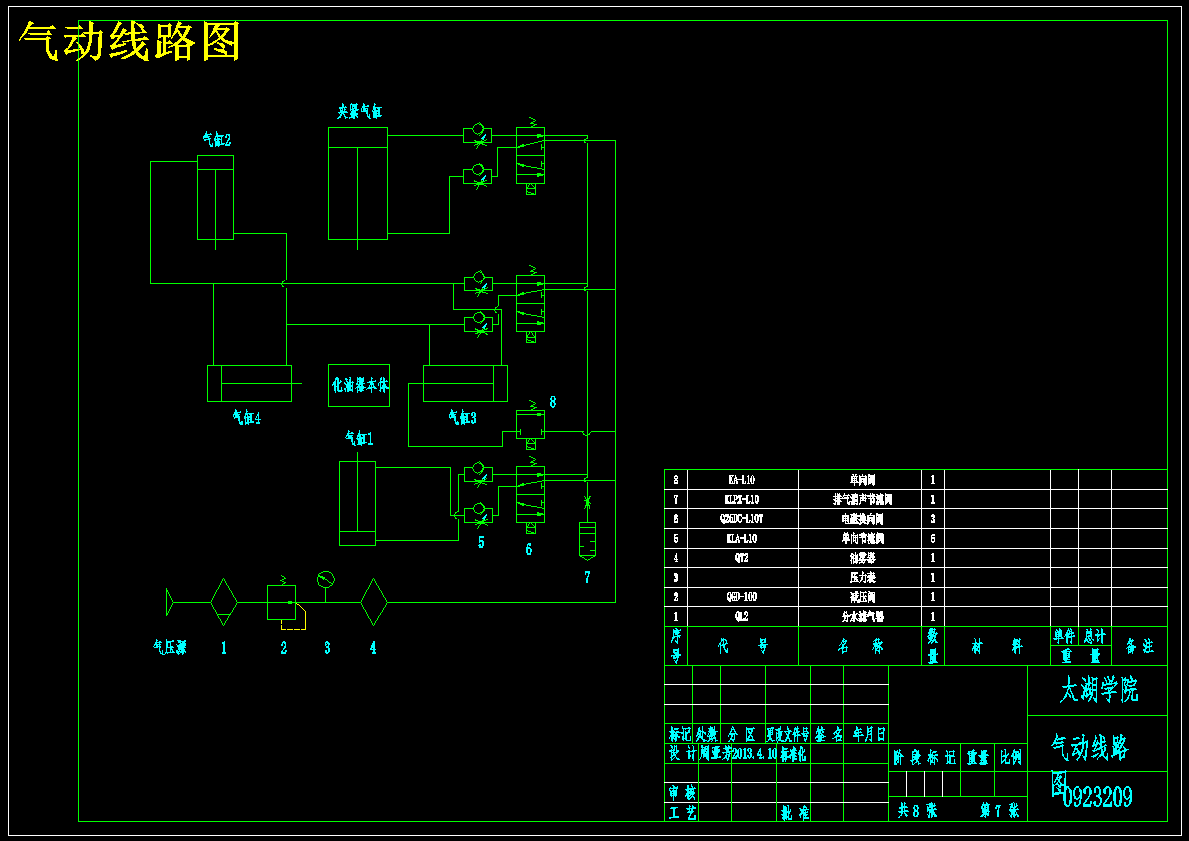Select the solenoid valve connected to 夹紧气缸
The height and width of the screenshot is (841, 1189).
(x=530, y=155)
